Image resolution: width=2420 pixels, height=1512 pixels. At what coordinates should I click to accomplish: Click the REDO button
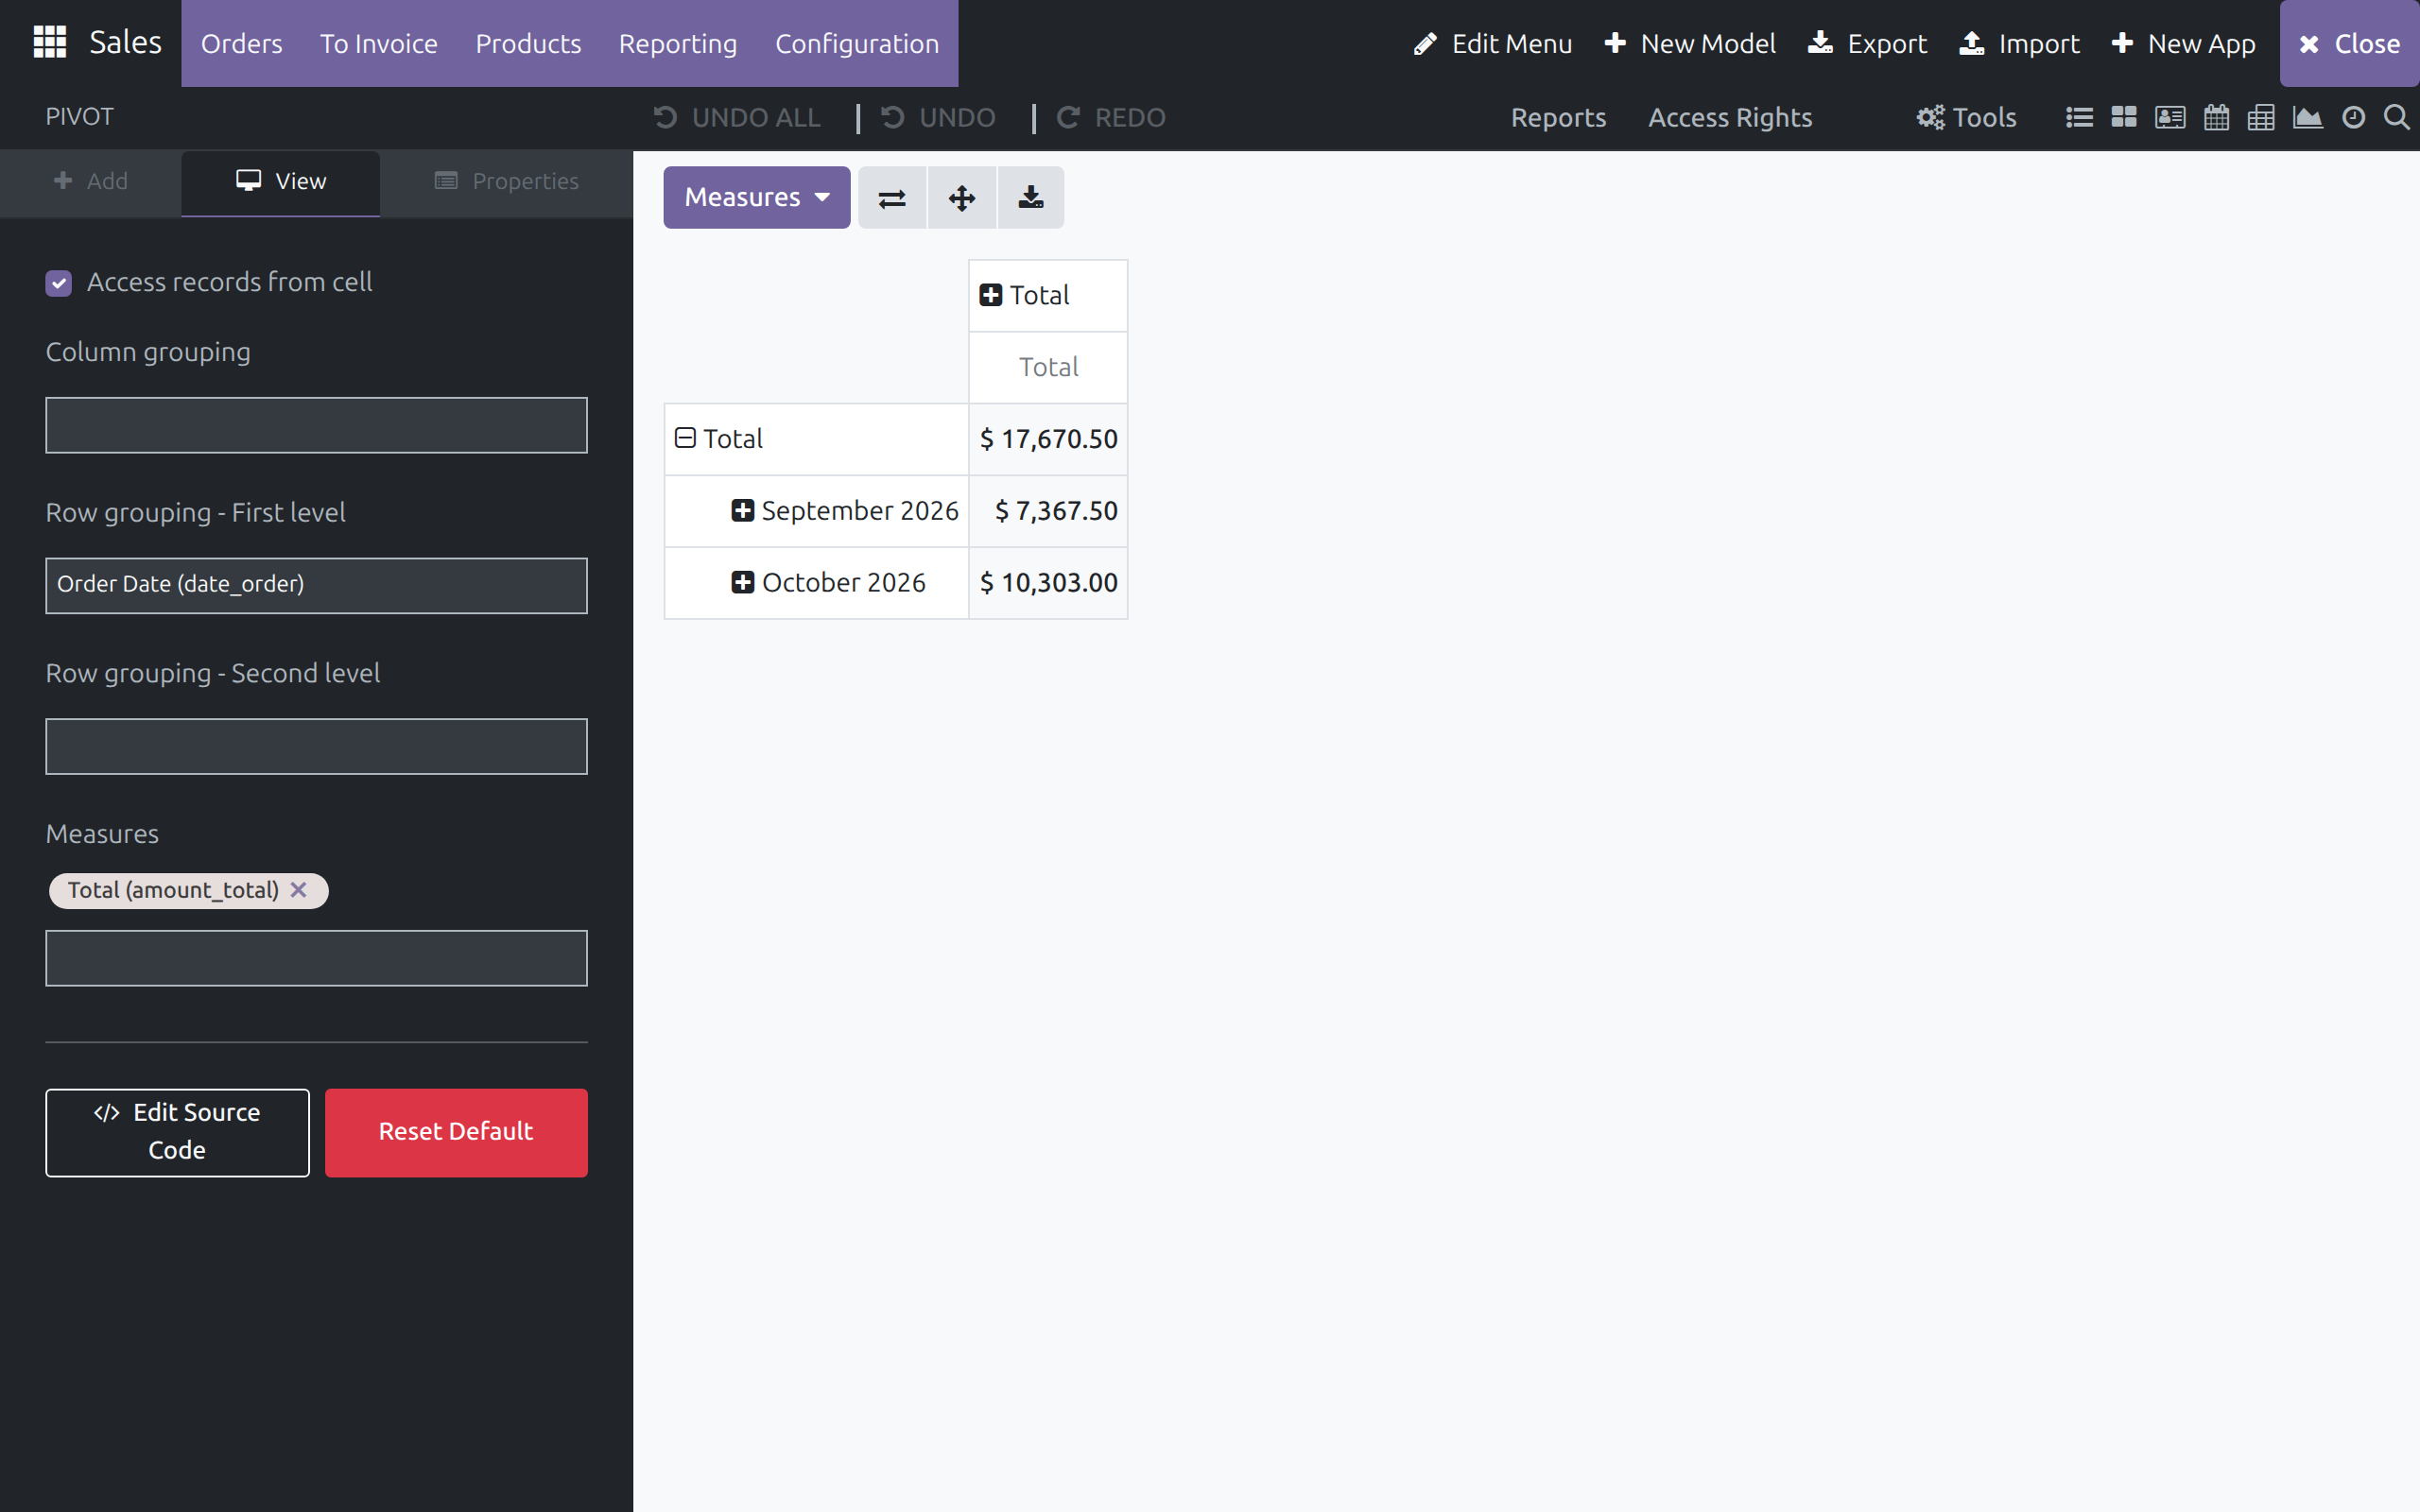1111,118
